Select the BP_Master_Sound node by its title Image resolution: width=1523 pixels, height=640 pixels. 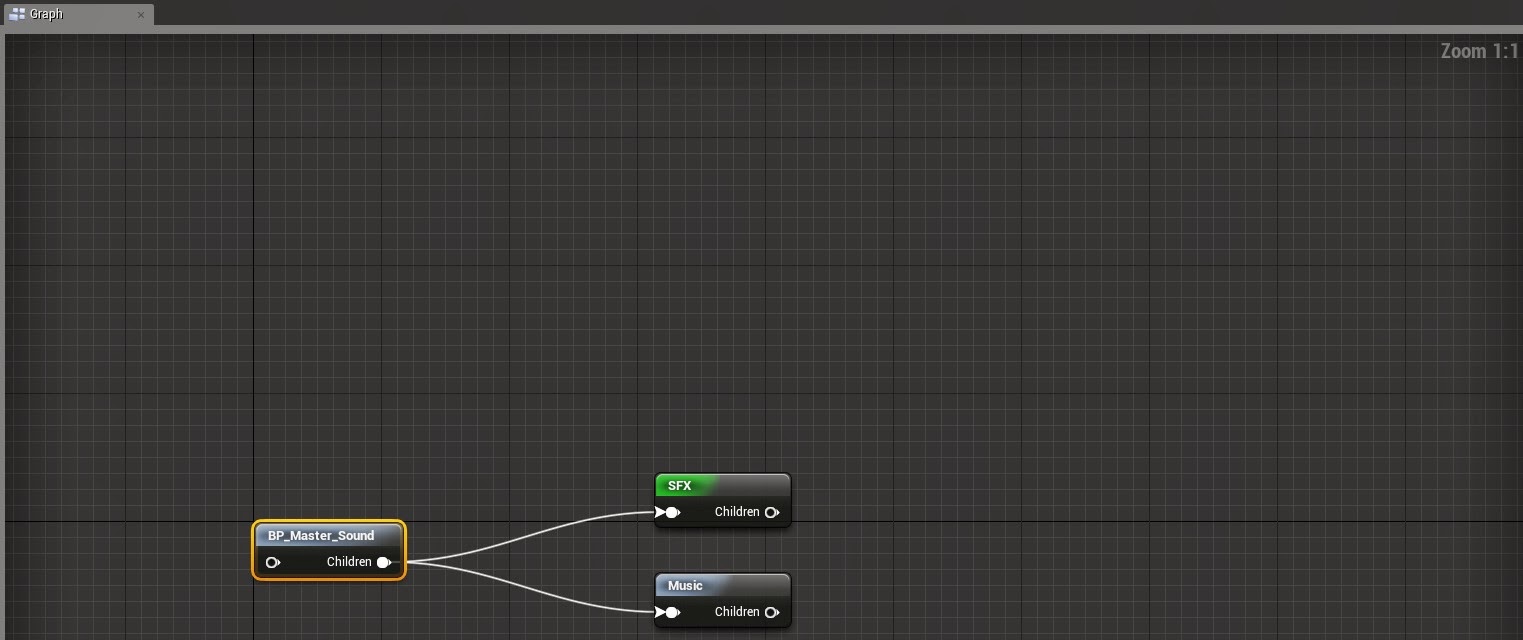click(321, 536)
